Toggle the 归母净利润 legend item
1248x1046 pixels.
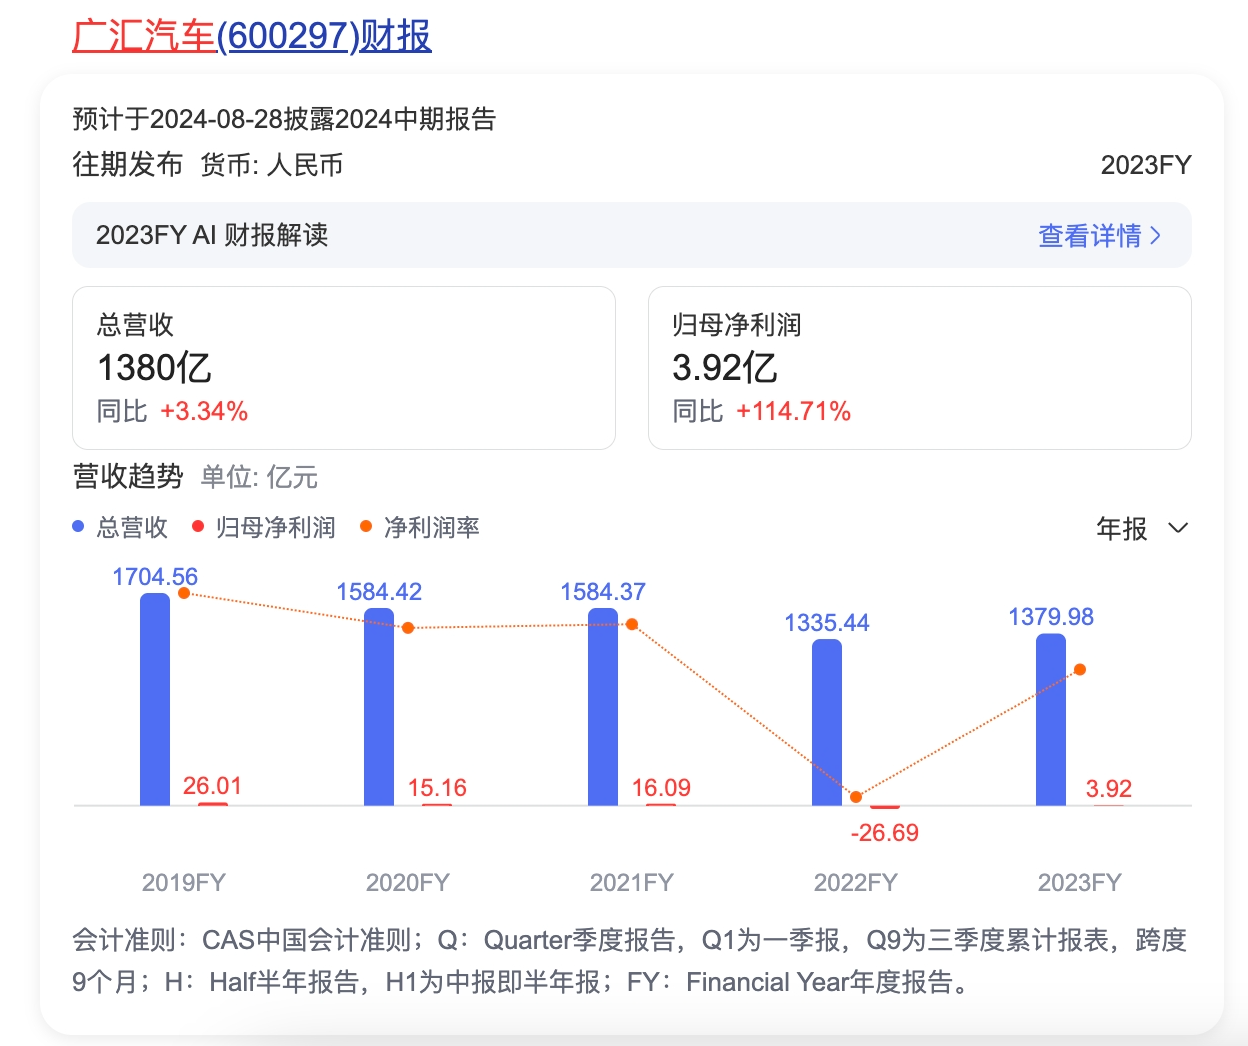pyautogui.click(x=264, y=527)
